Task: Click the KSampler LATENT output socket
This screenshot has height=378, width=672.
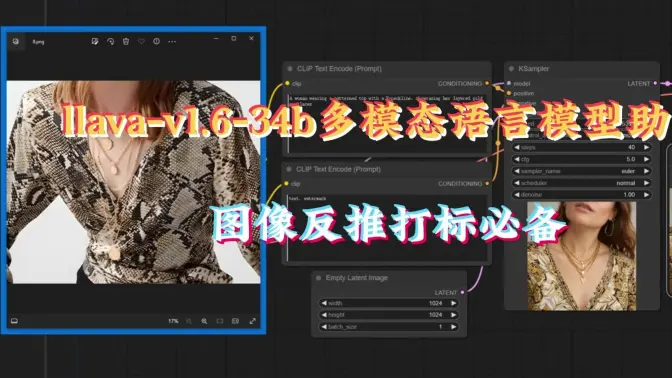Action: [x=655, y=84]
